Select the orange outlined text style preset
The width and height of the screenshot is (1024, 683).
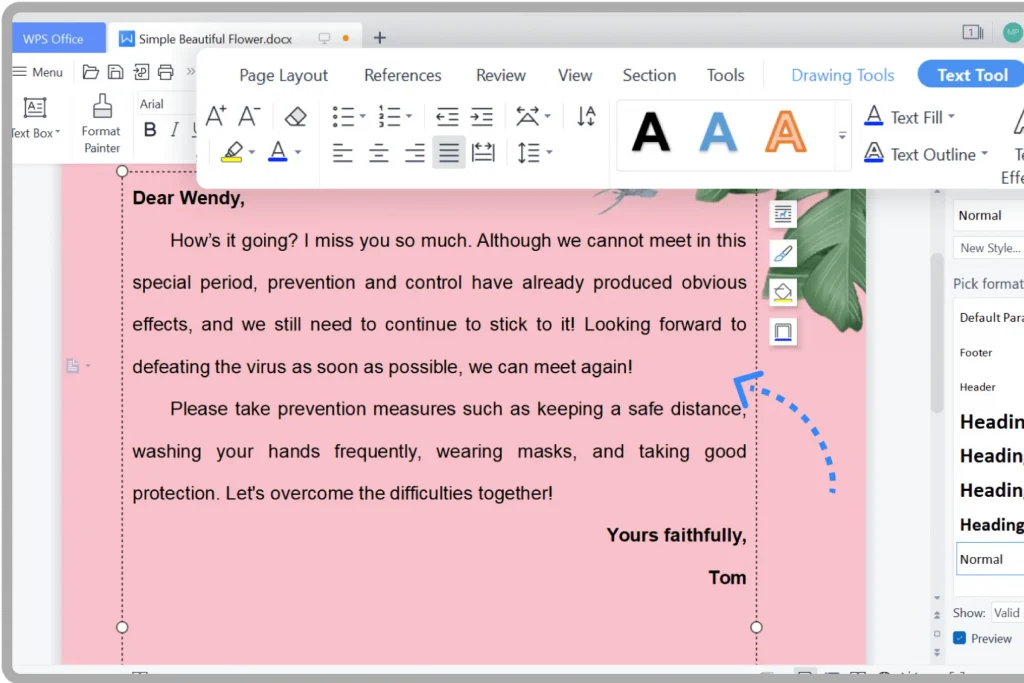click(x=786, y=132)
